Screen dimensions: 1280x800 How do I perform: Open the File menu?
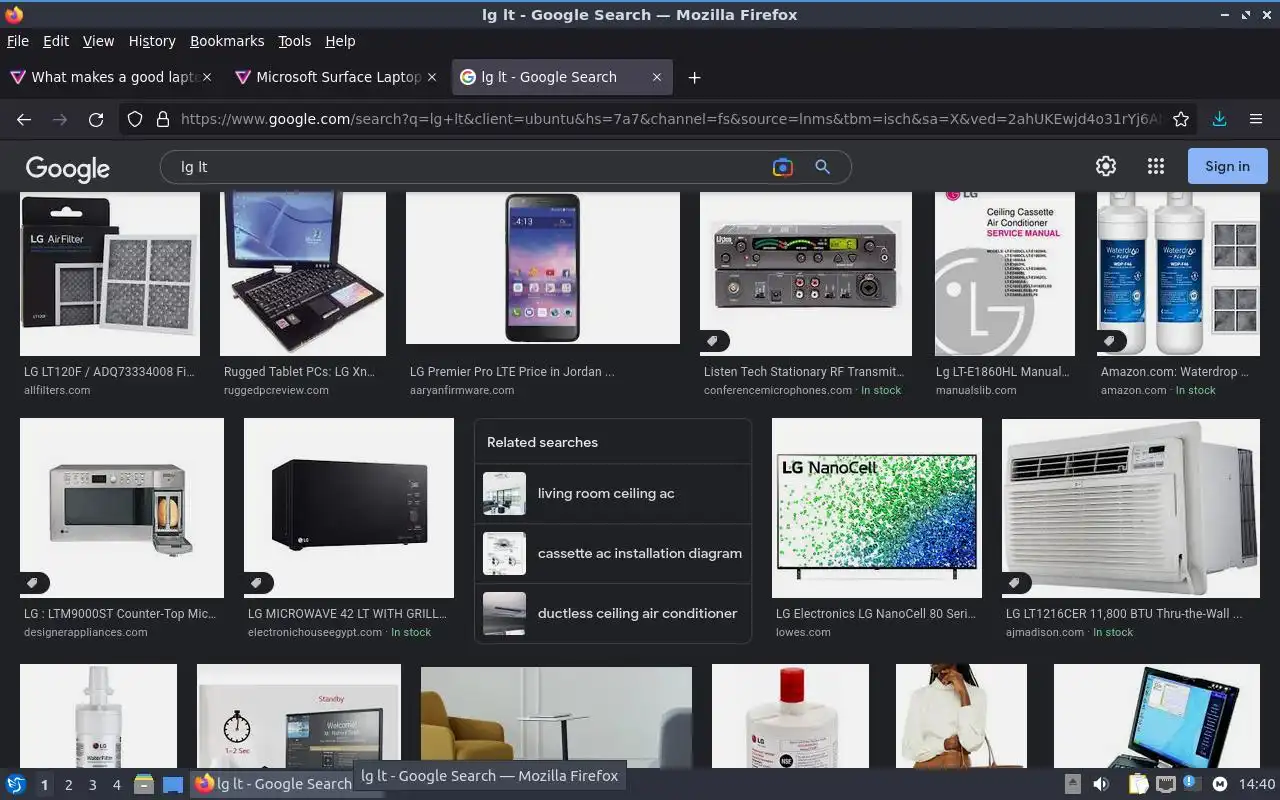click(x=18, y=41)
